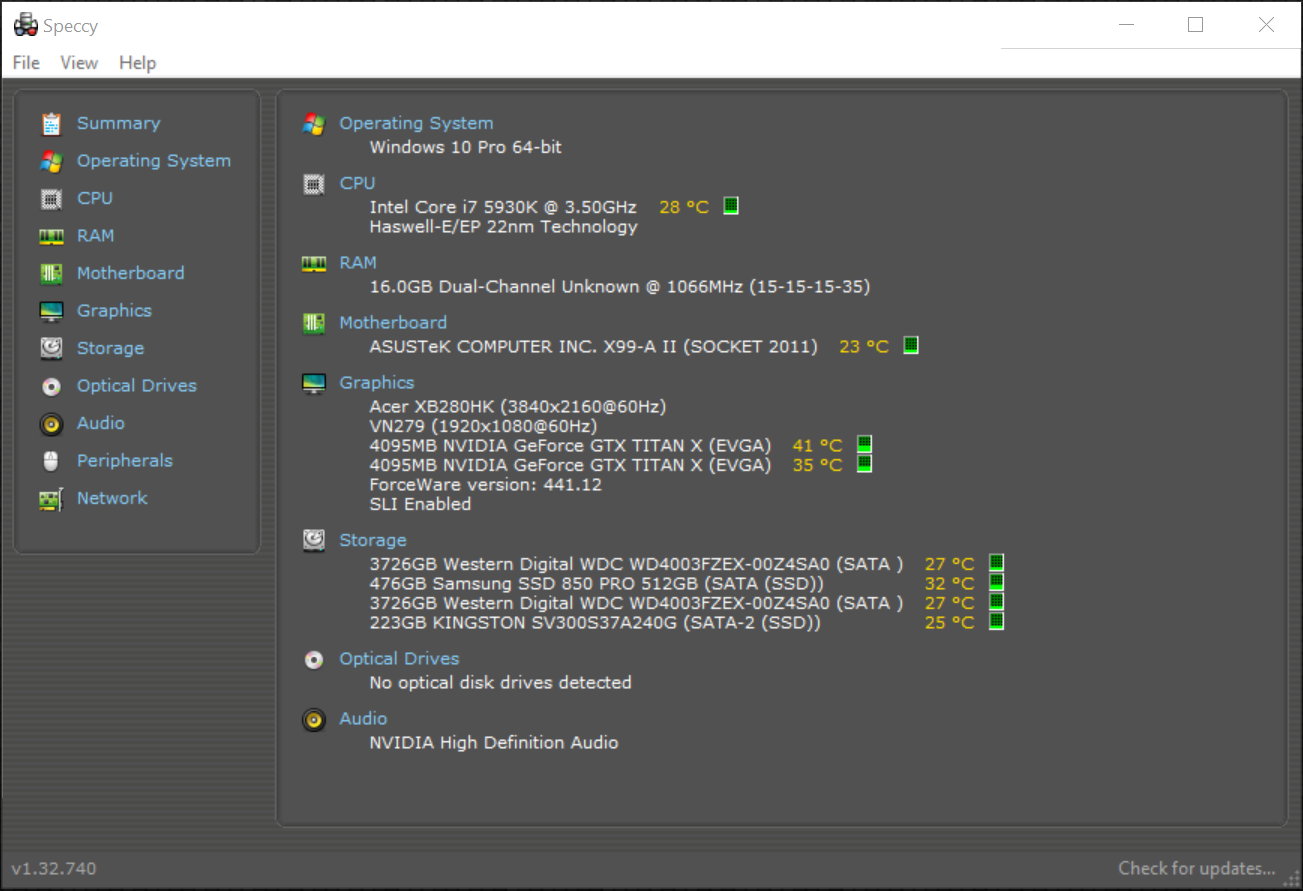Viewport: 1303px width, 891px height.
Task: Click the Summary clipboard icon in sidebar
Action: (x=51, y=123)
